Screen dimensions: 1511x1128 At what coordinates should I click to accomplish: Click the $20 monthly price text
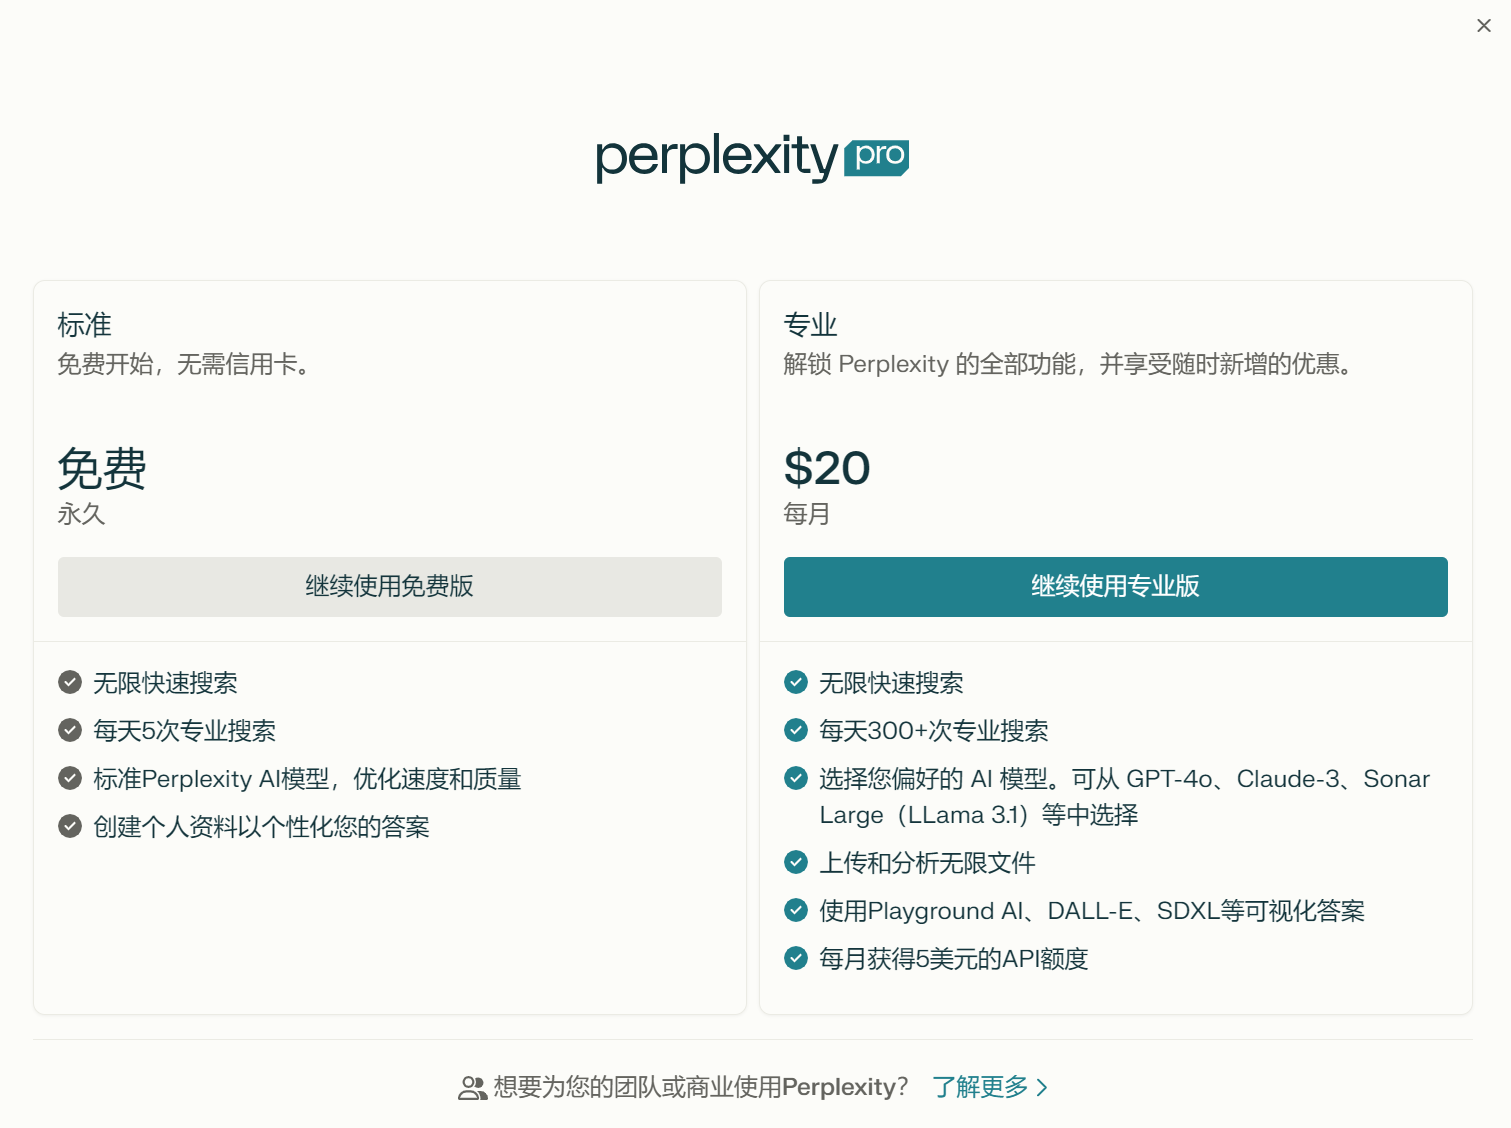[x=827, y=468]
